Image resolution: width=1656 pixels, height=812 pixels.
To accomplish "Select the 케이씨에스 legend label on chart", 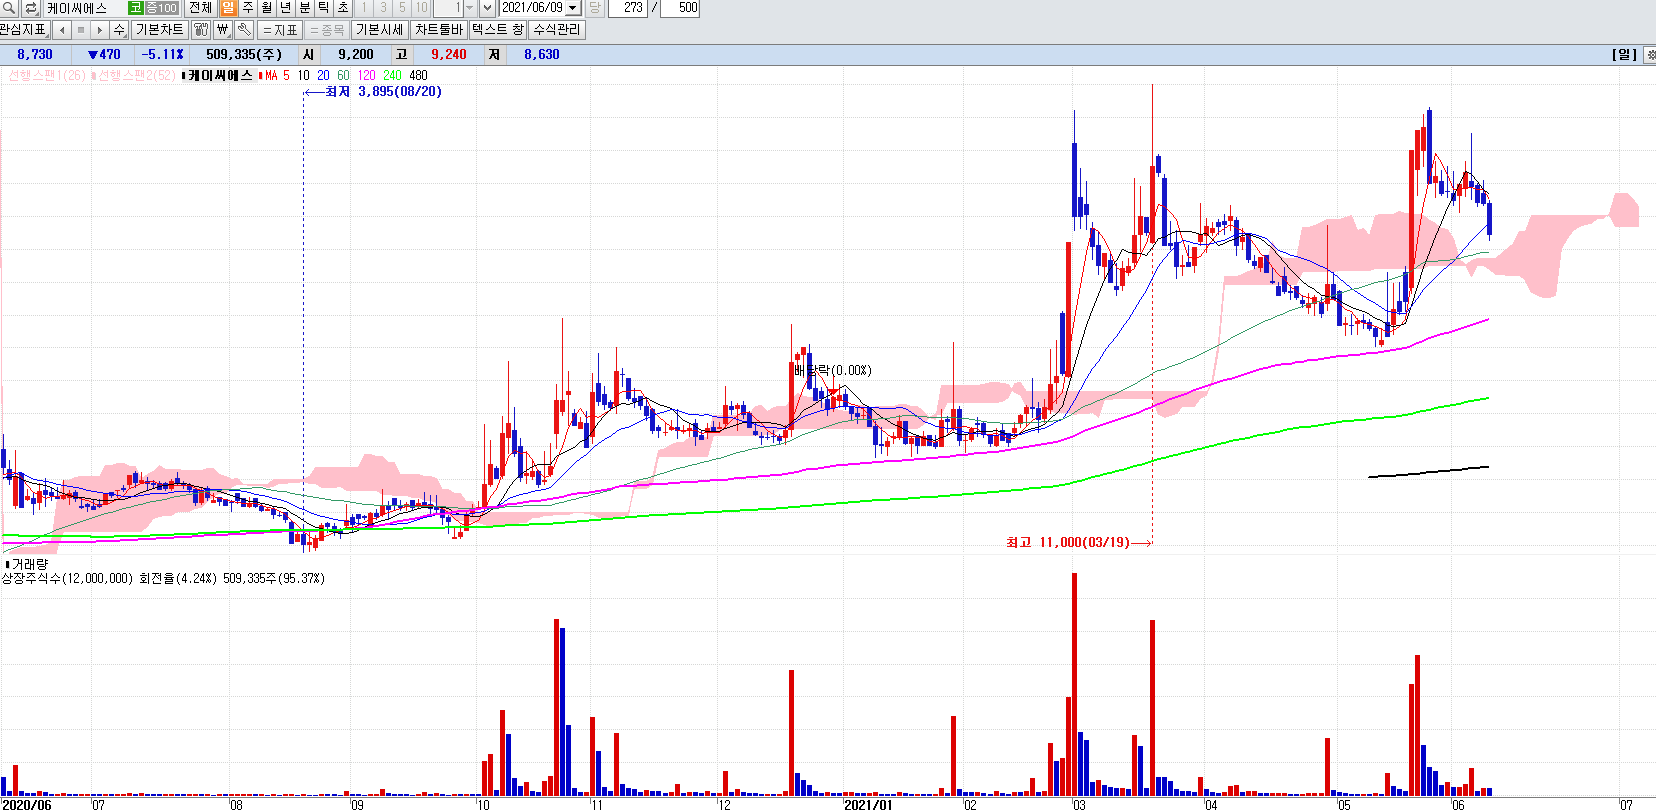I will pos(220,75).
